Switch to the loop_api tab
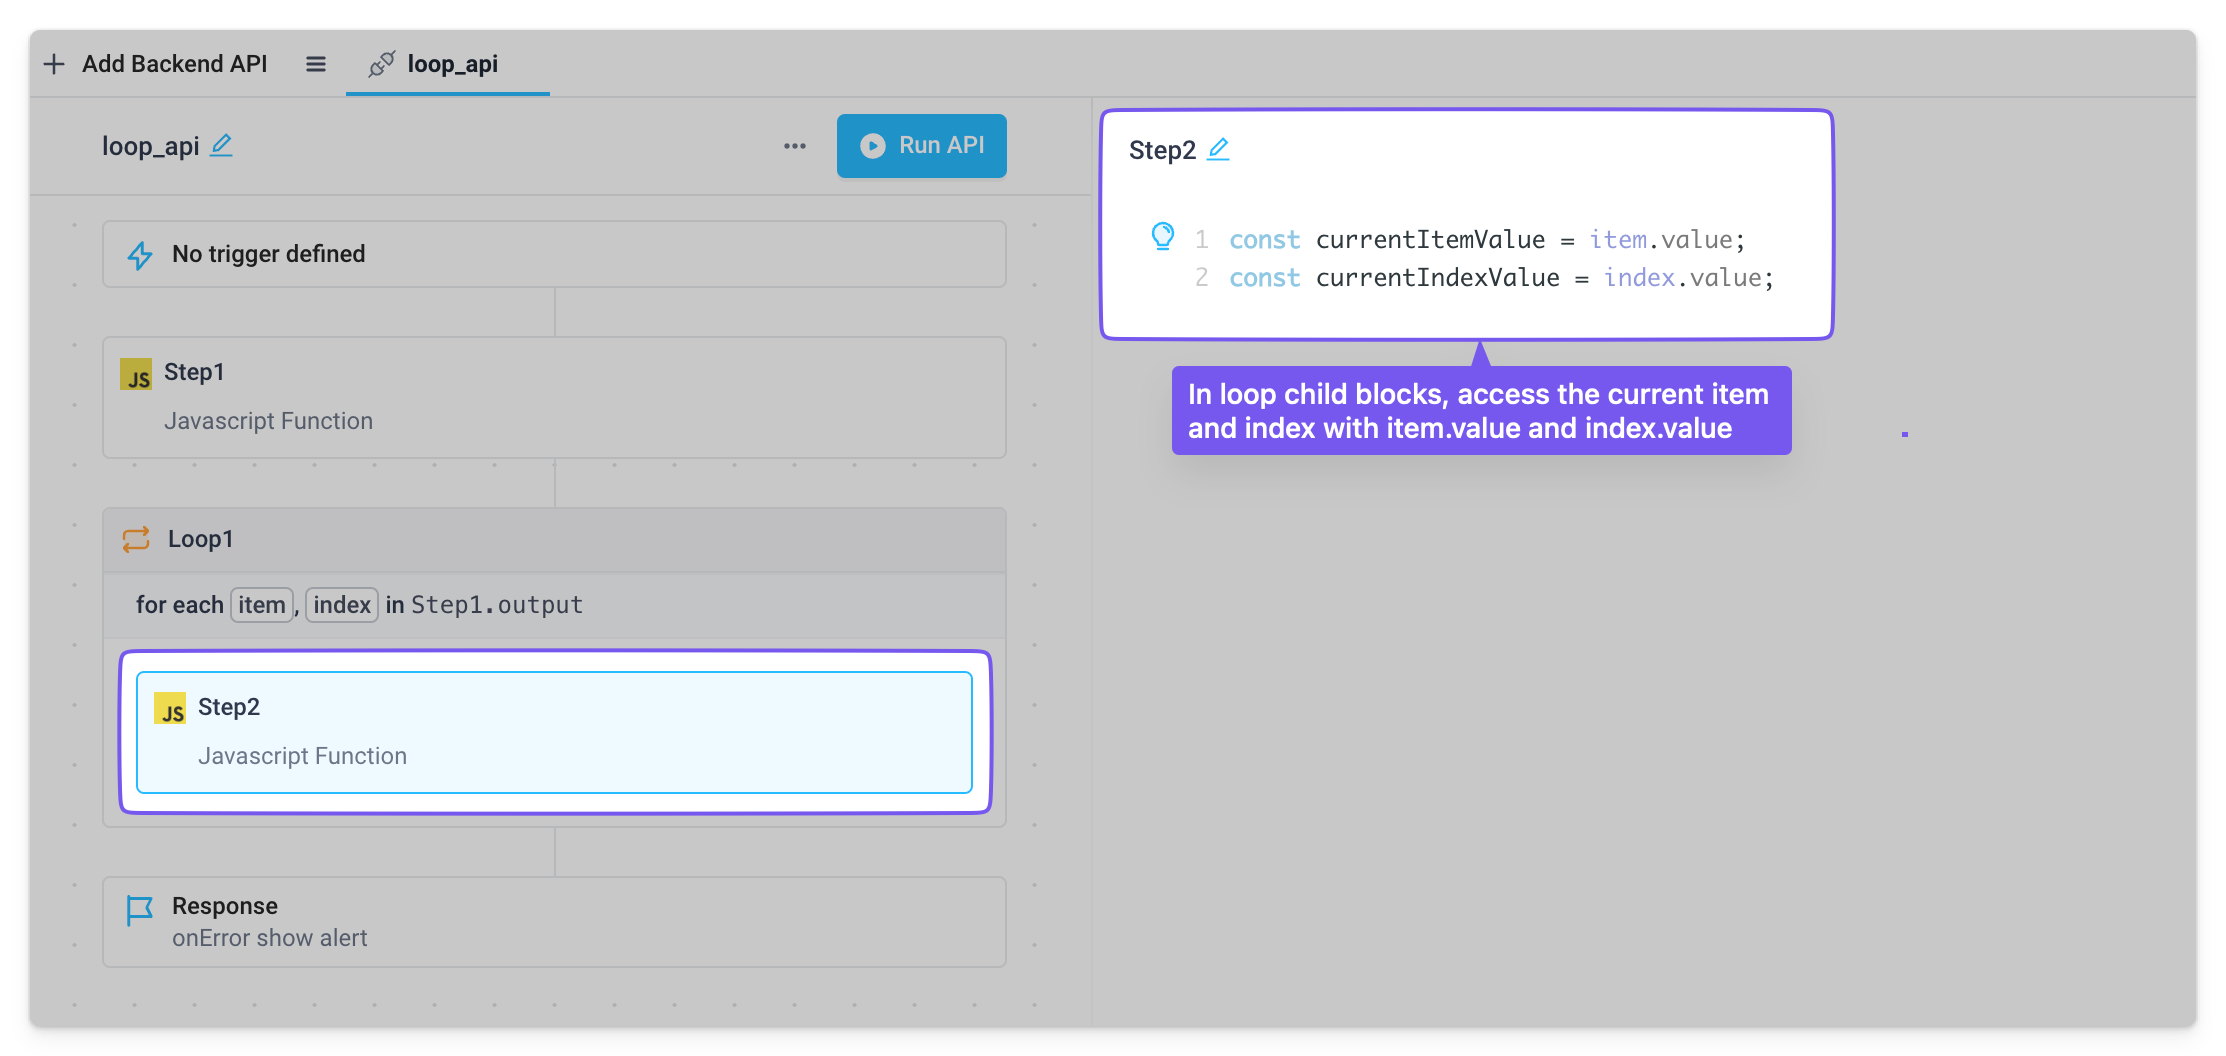 [450, 64]
